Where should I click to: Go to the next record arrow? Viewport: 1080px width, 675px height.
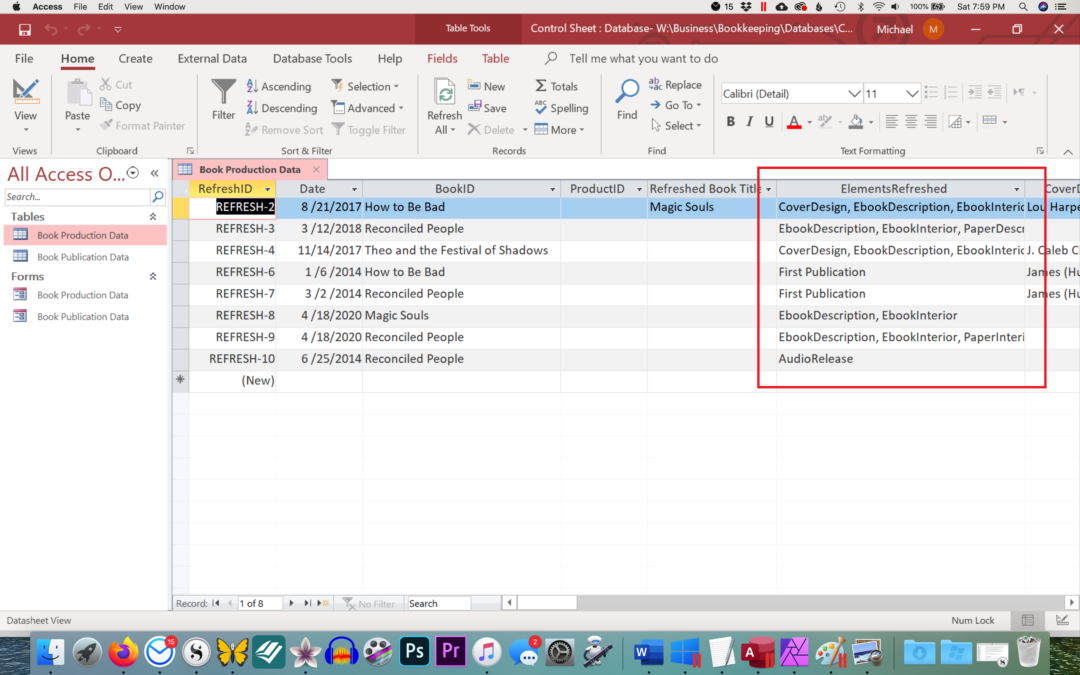291,603
